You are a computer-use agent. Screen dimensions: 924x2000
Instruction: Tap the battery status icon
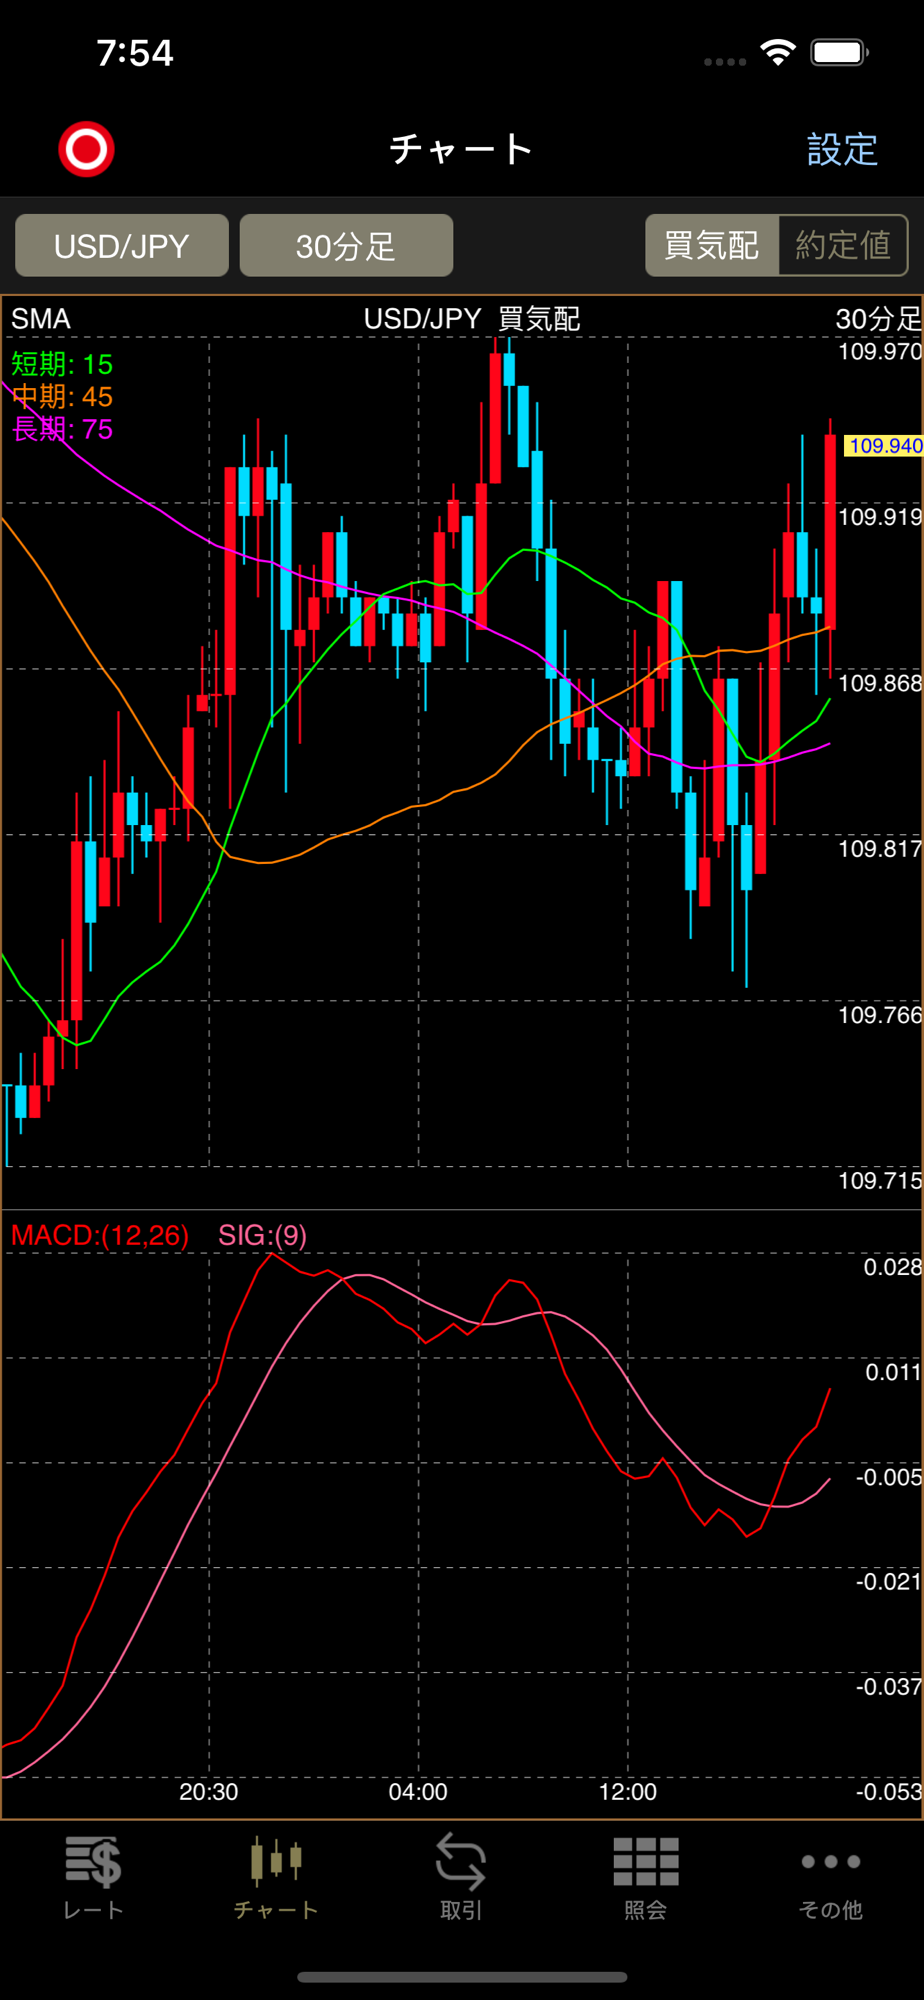coord(840,52)
